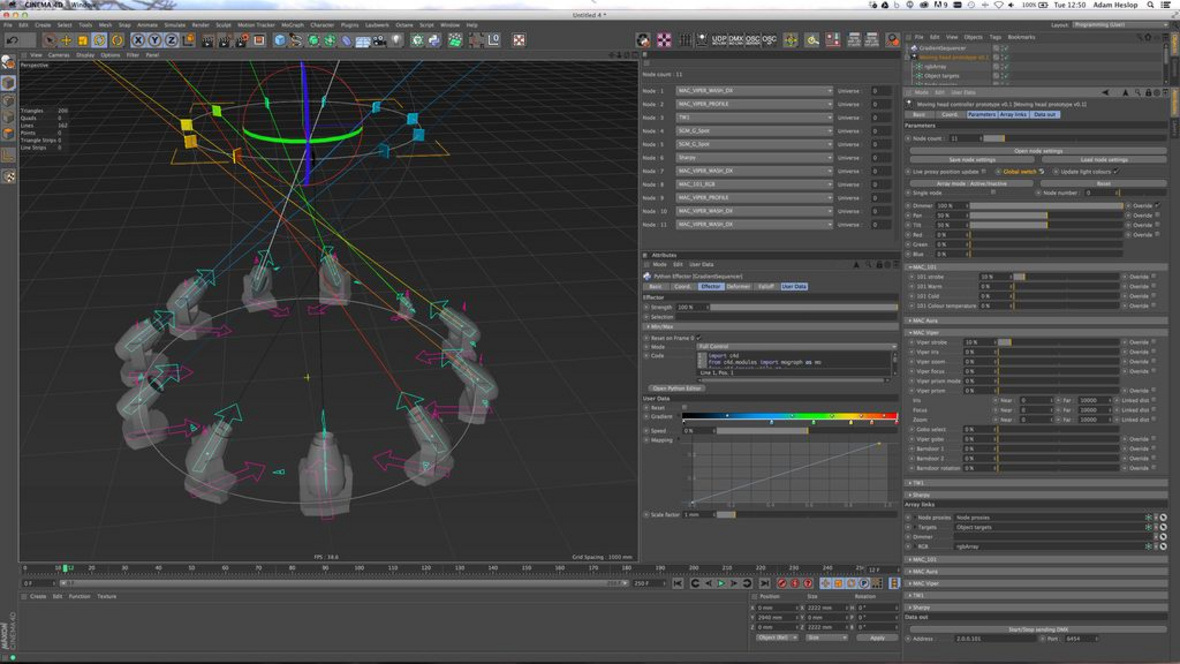1180x664 pixels.
Task: Open the MoGraph menu
Action: click(291, 25)
